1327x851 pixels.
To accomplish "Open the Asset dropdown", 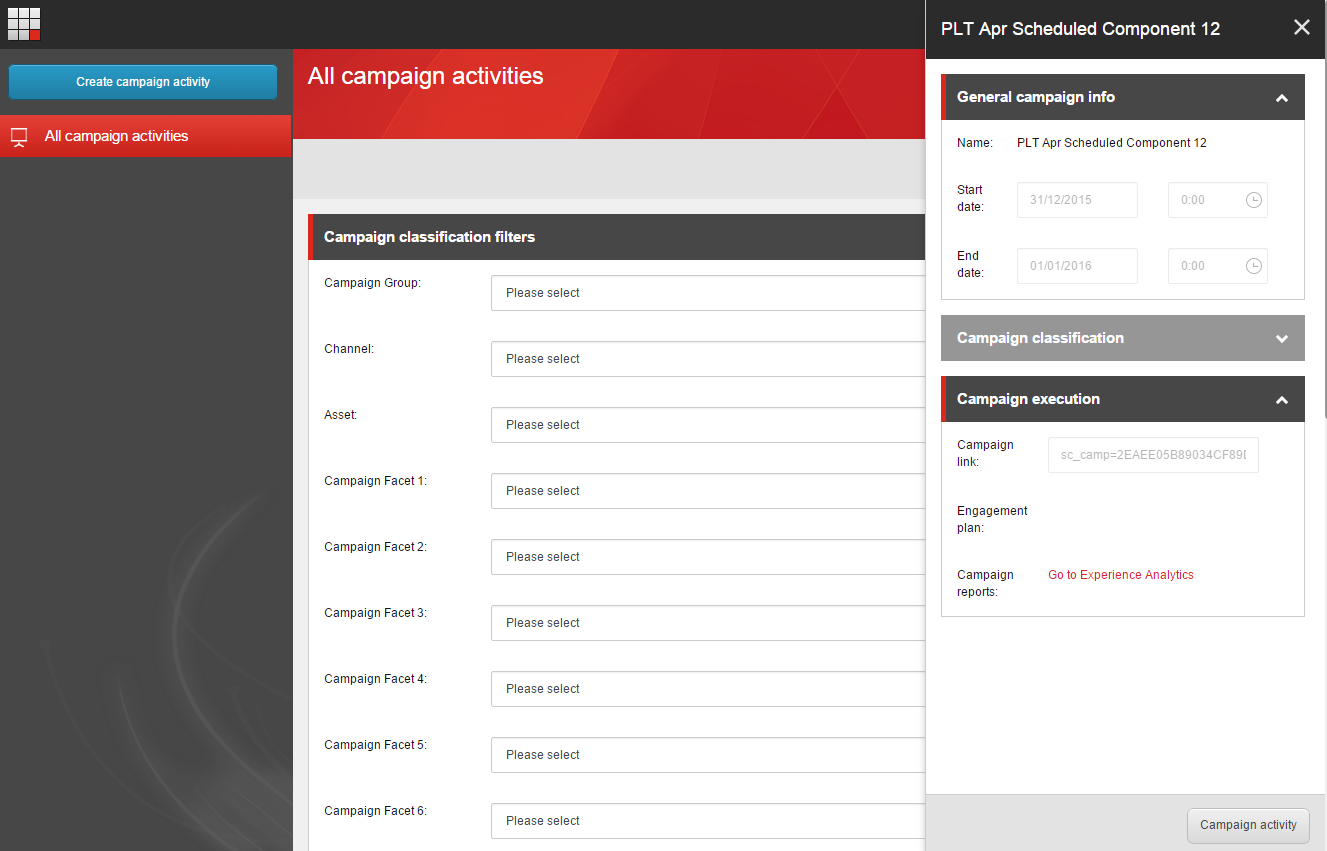I will point(708,425).
